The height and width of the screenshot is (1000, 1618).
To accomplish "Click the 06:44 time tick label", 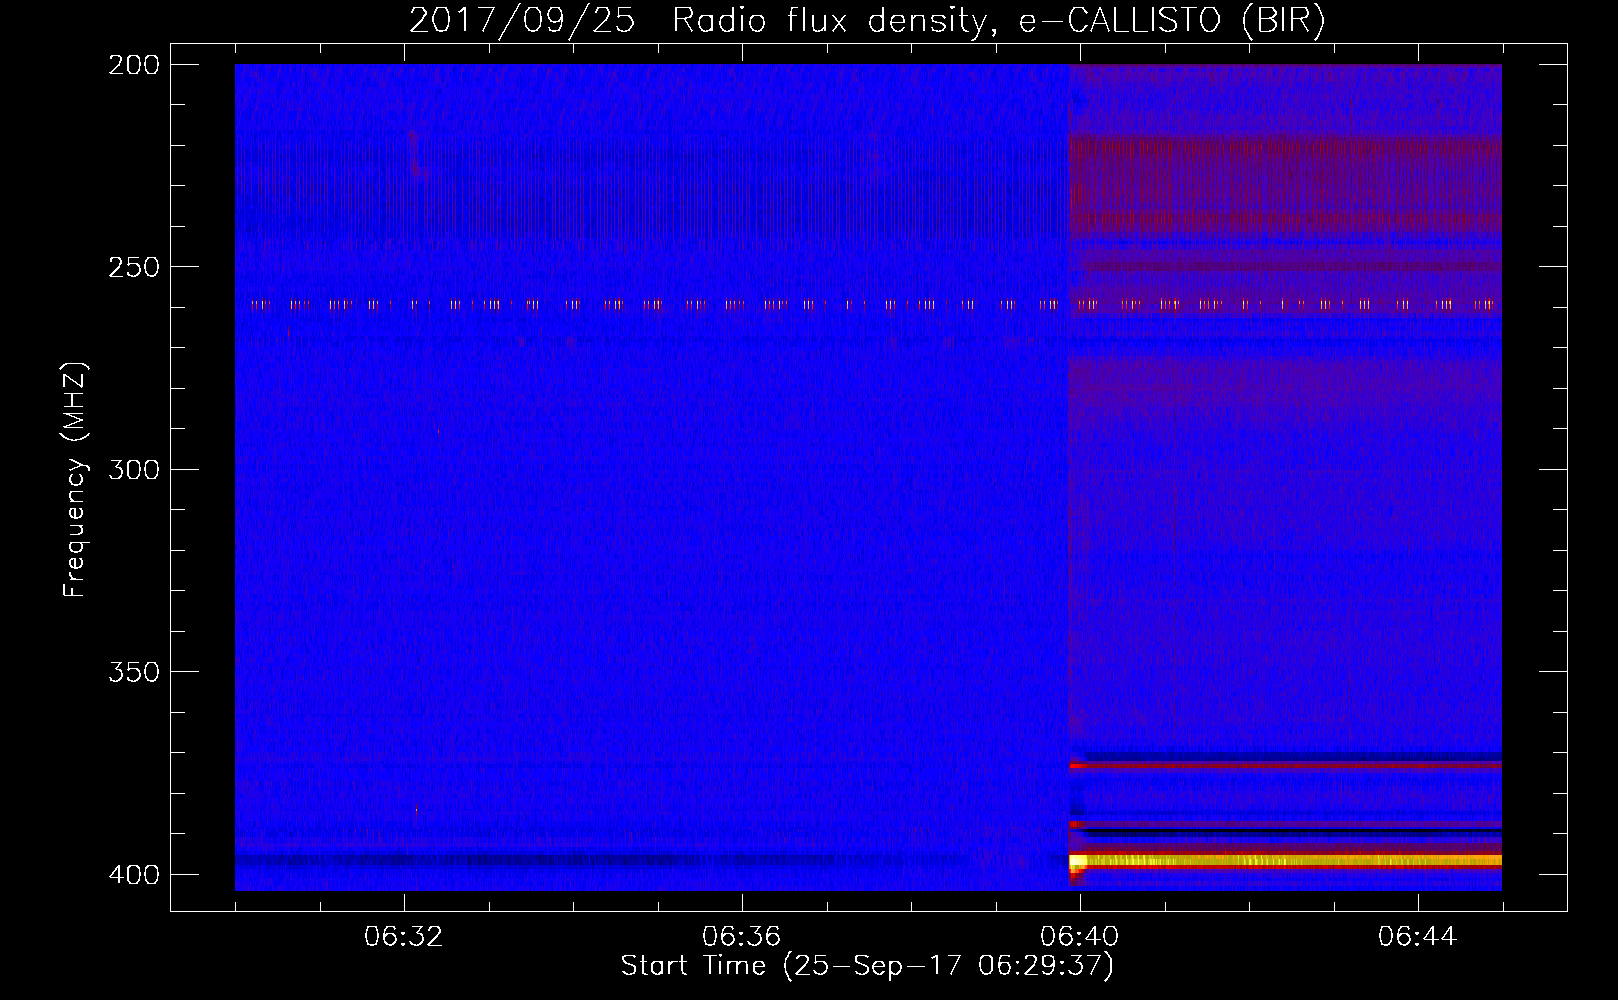I will pos(1418,936).
